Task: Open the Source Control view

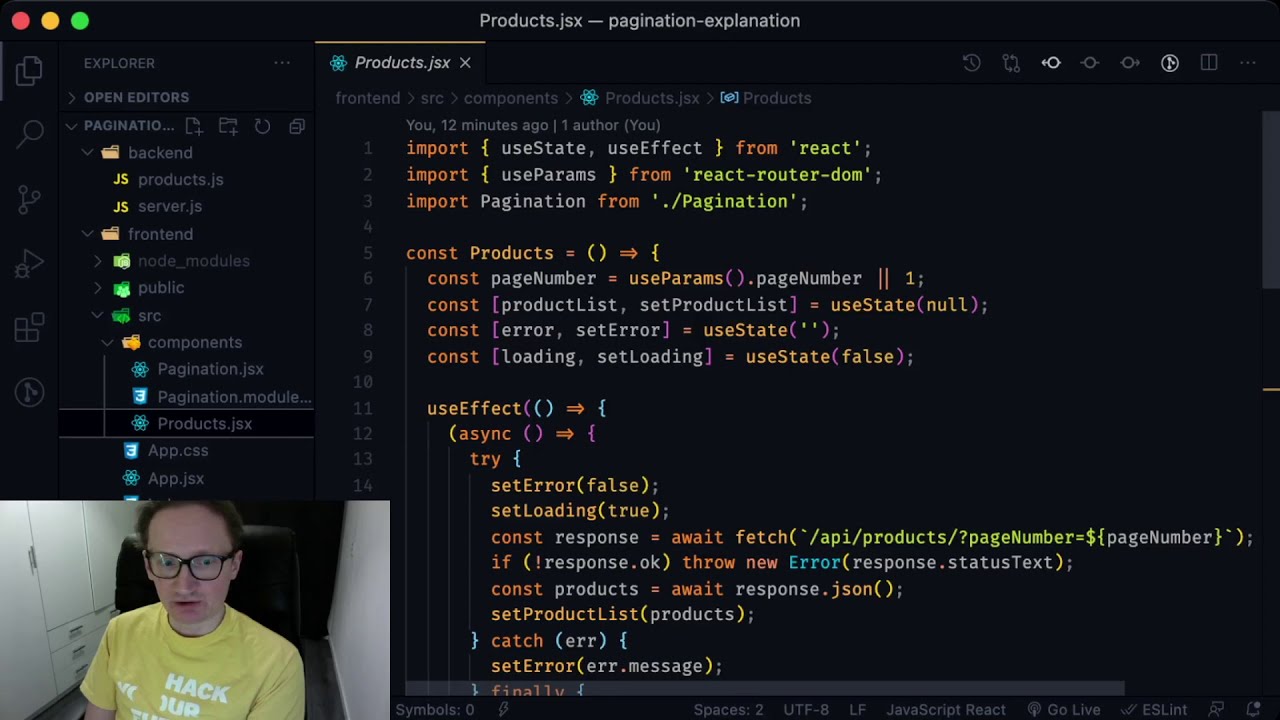Action: pos(29,199)
